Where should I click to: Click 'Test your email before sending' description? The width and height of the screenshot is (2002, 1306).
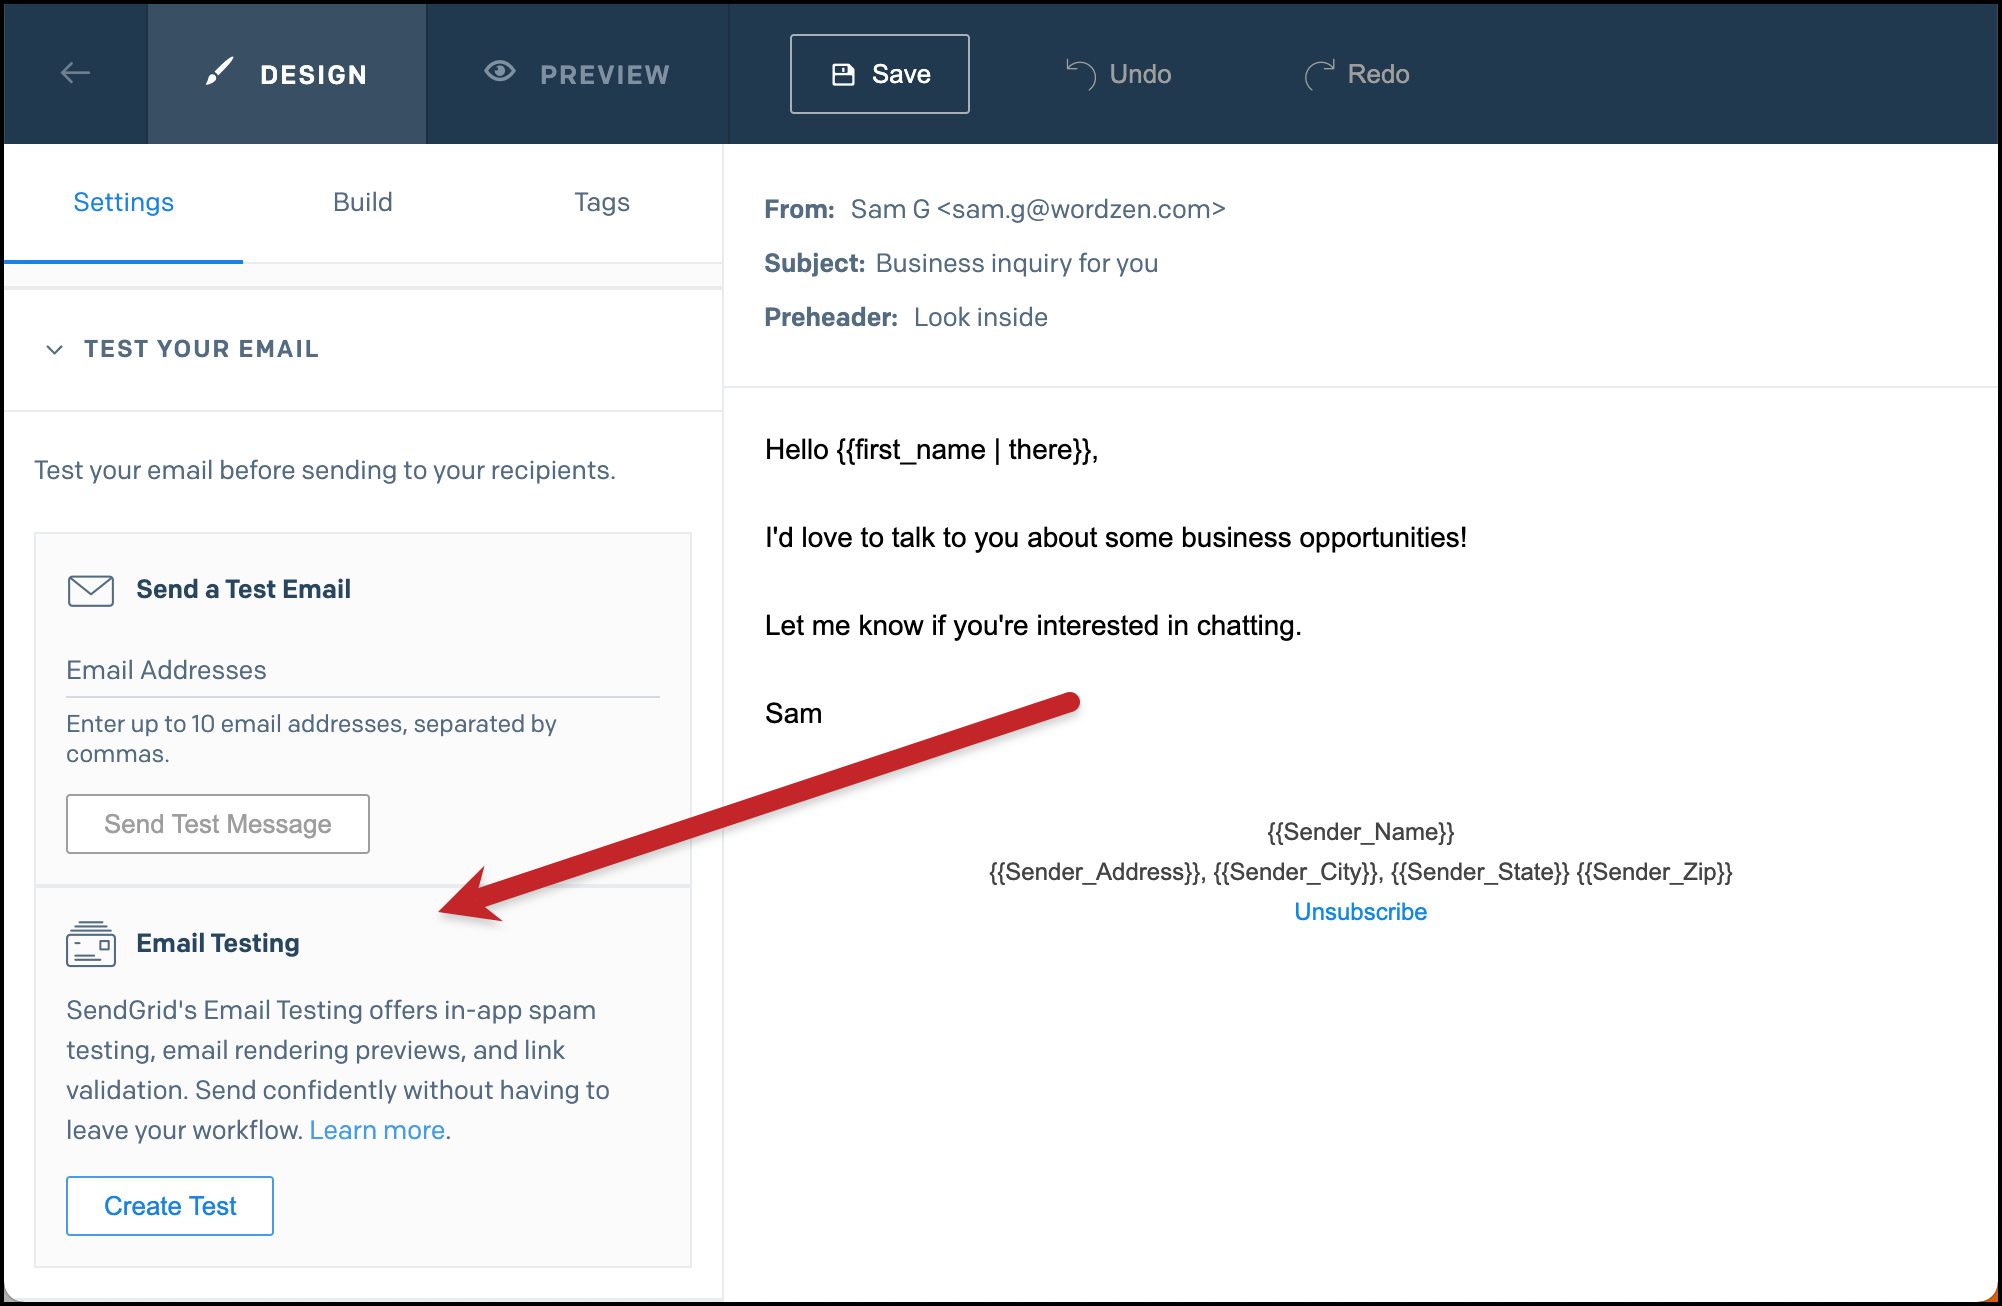point(325,470)
